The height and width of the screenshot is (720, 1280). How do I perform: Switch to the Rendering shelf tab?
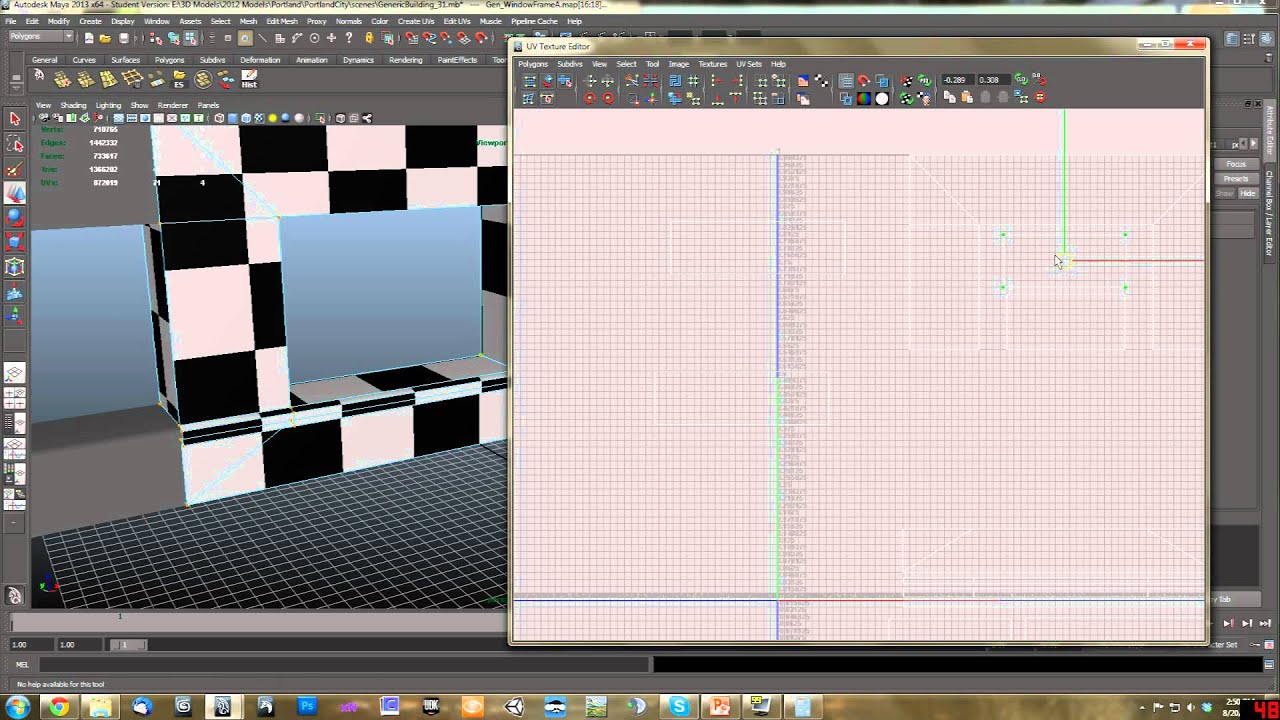(x=405, y=60)
